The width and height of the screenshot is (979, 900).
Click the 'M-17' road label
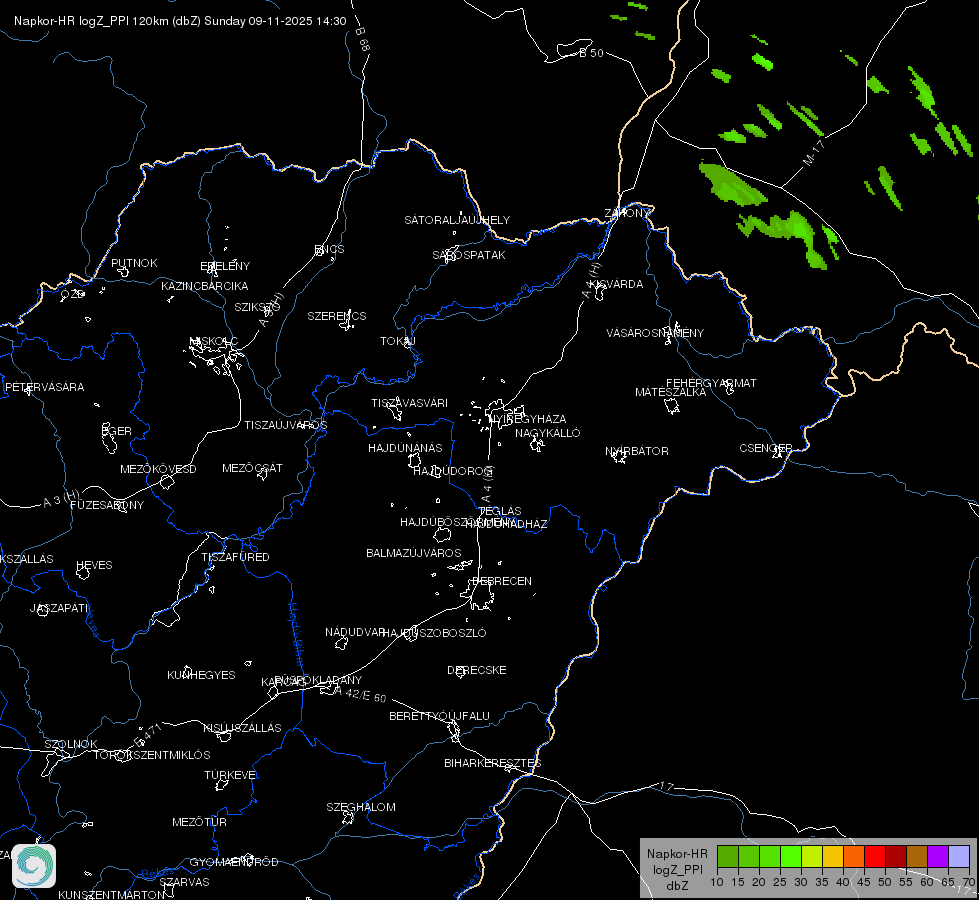coord(814,153)
